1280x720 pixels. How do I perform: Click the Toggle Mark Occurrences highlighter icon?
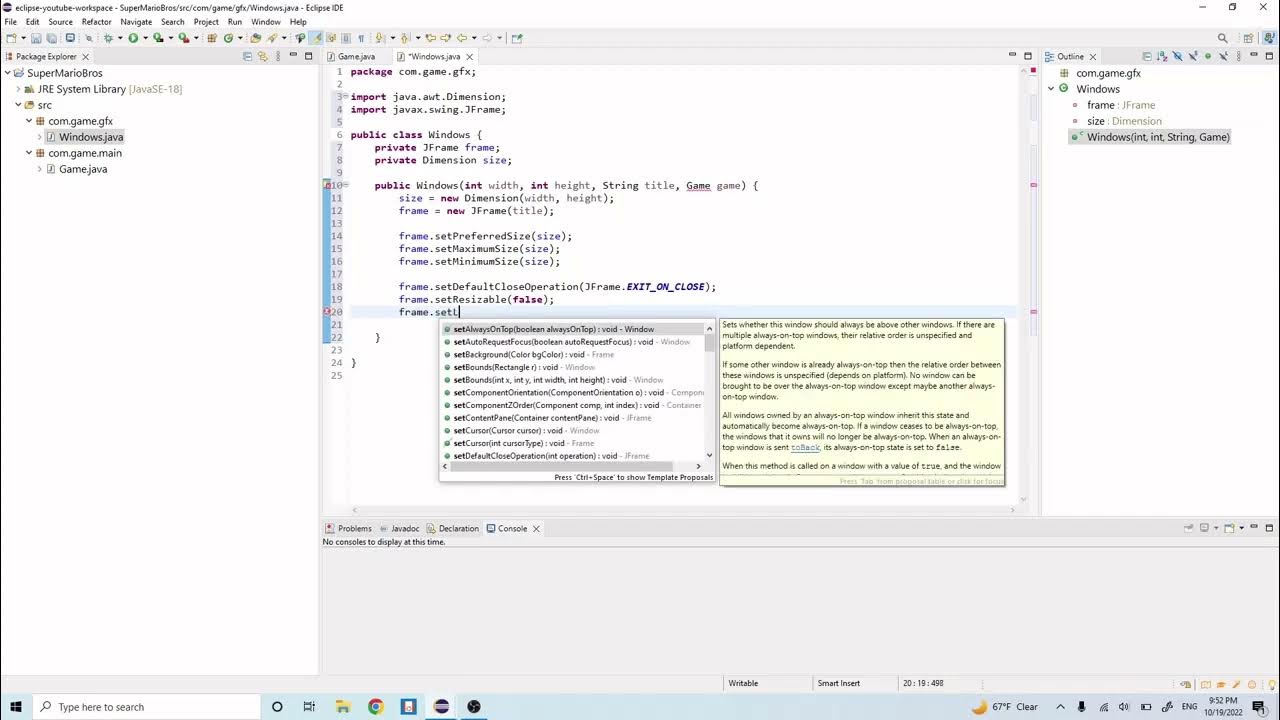314,38
